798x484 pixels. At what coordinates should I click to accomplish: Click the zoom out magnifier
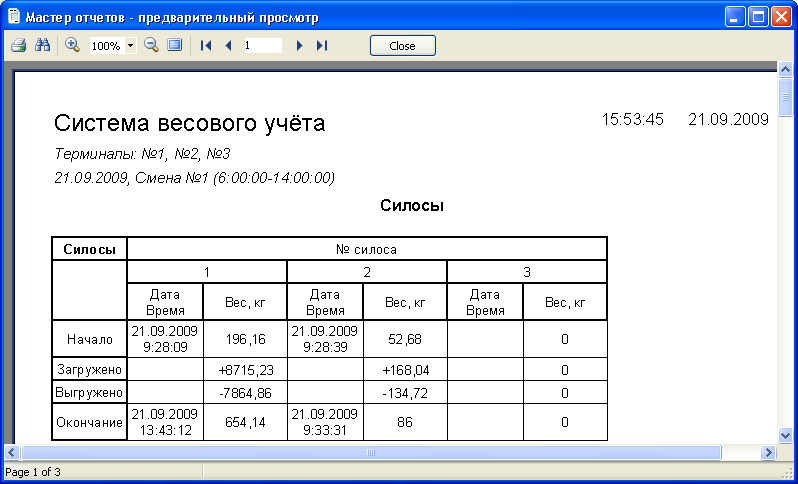(x=151, y=46)
